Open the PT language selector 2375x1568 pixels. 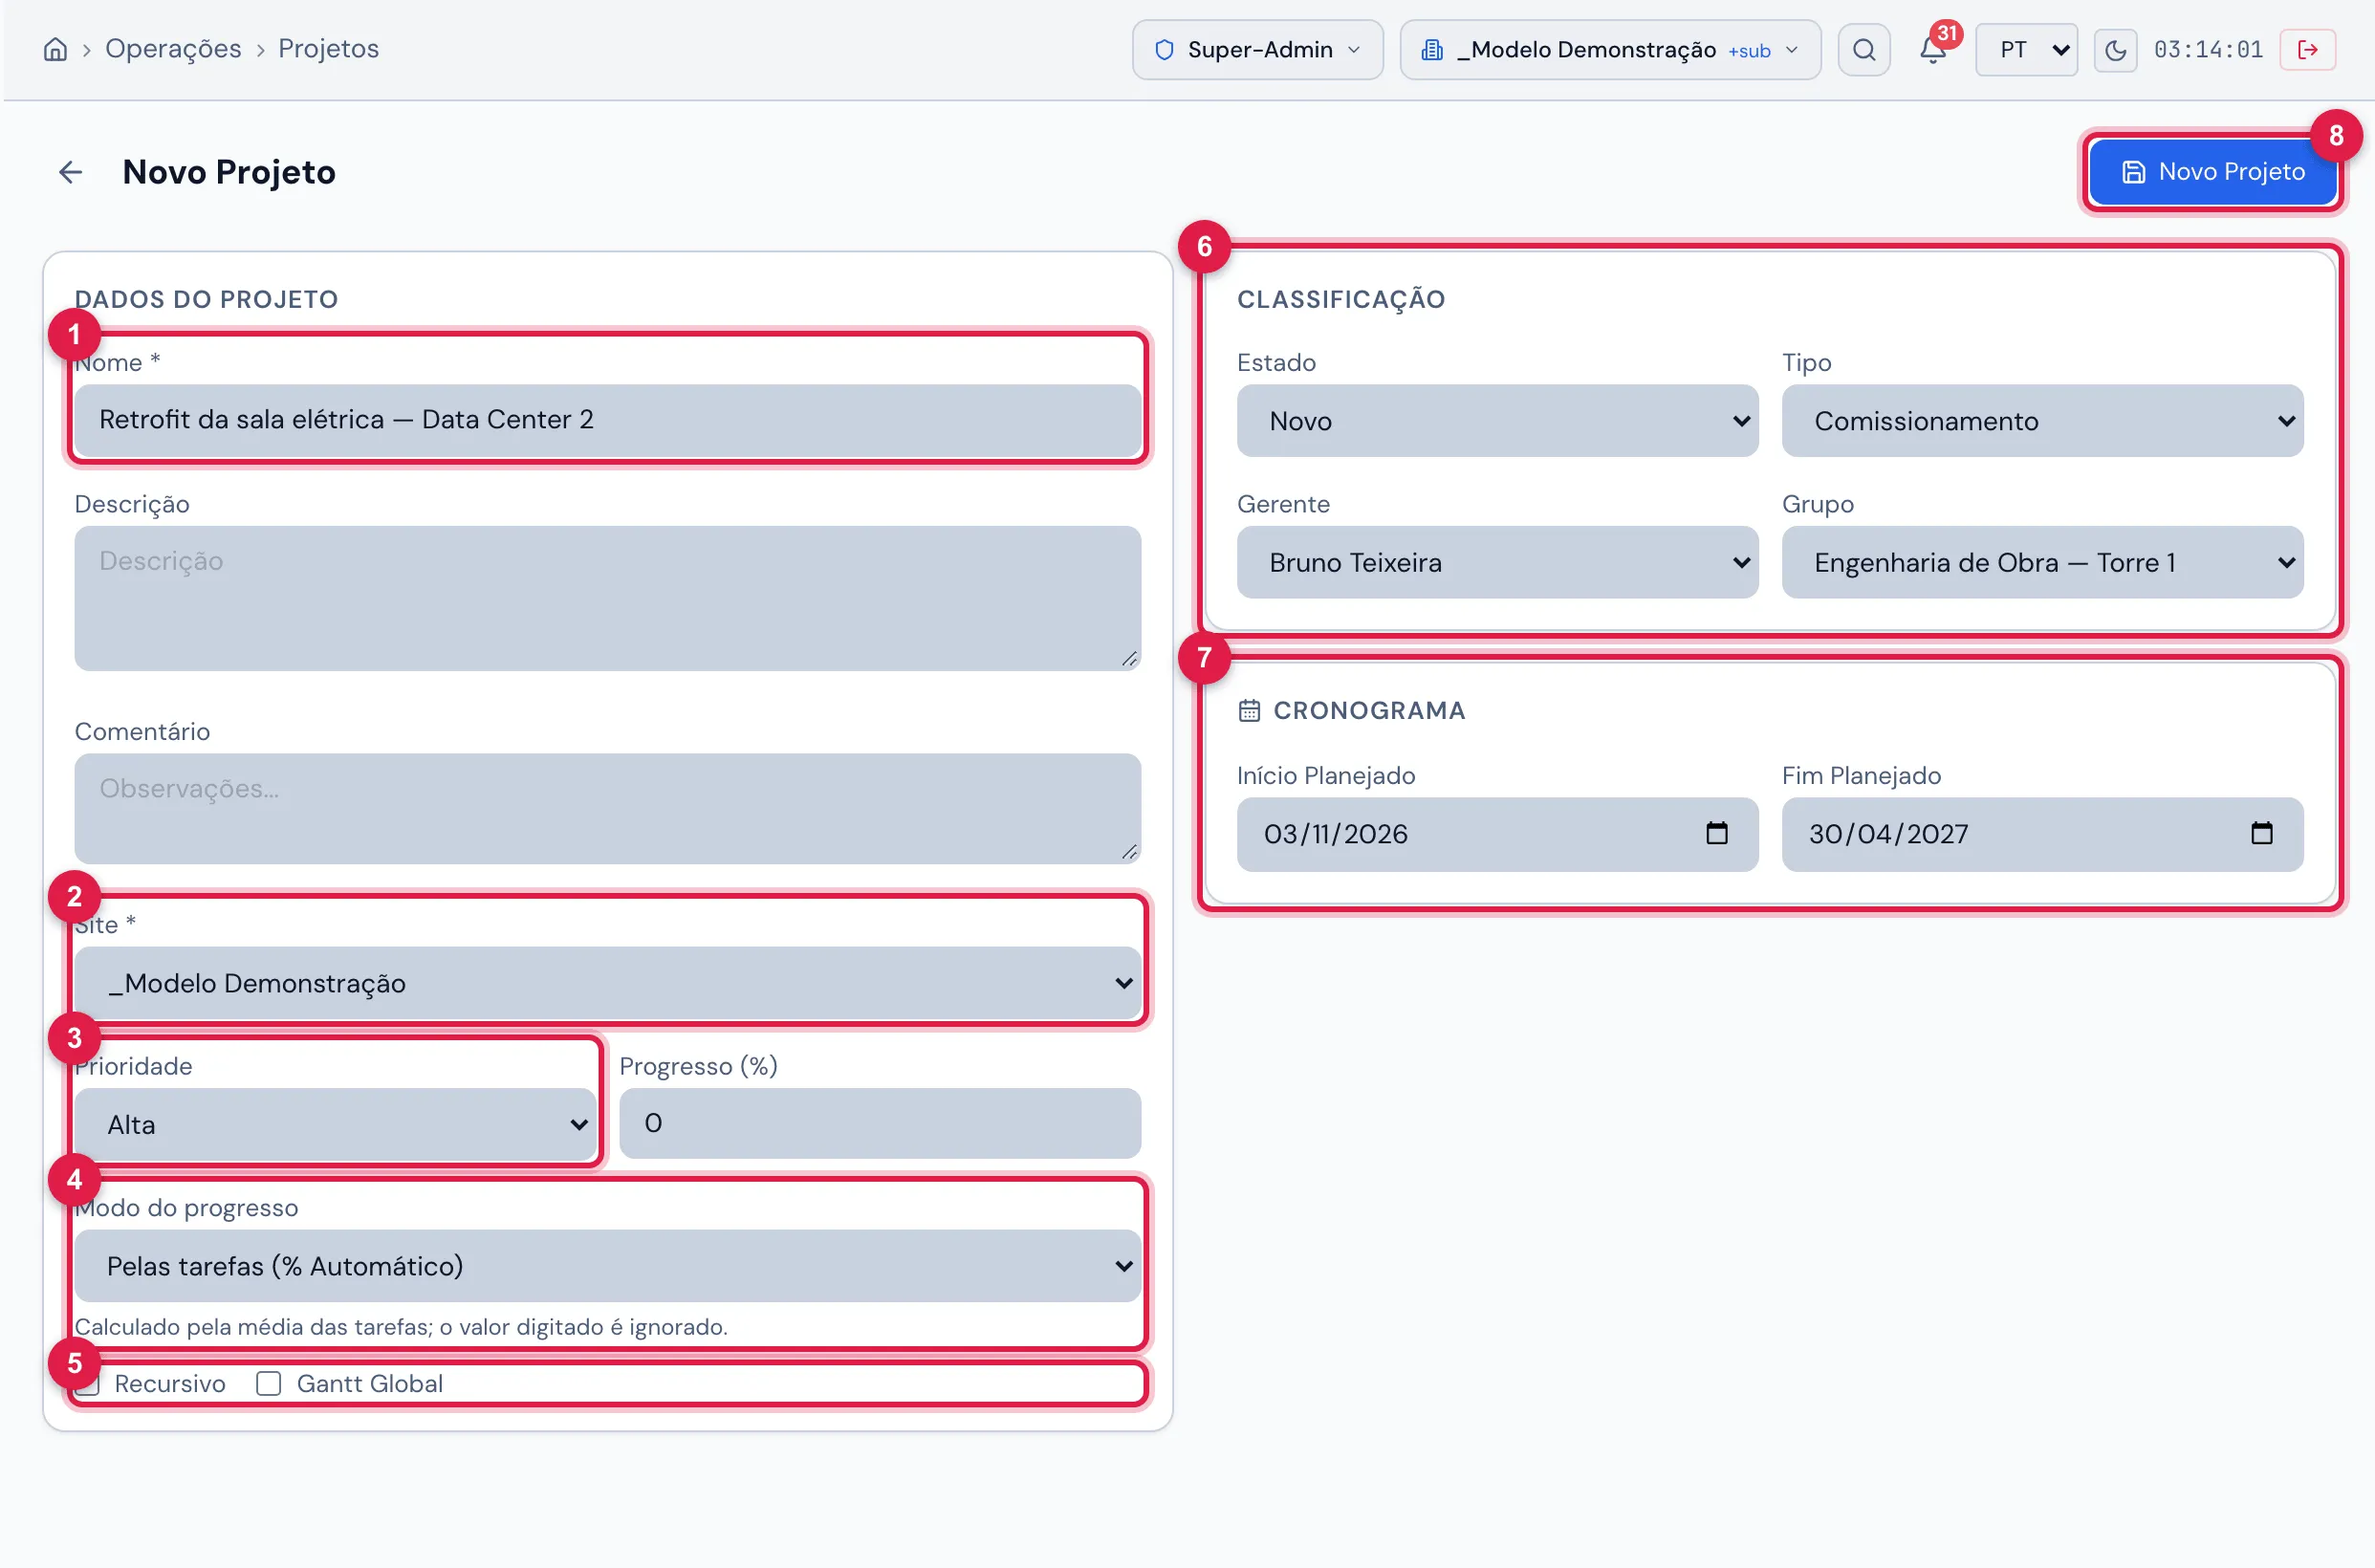pos(2026,50)
